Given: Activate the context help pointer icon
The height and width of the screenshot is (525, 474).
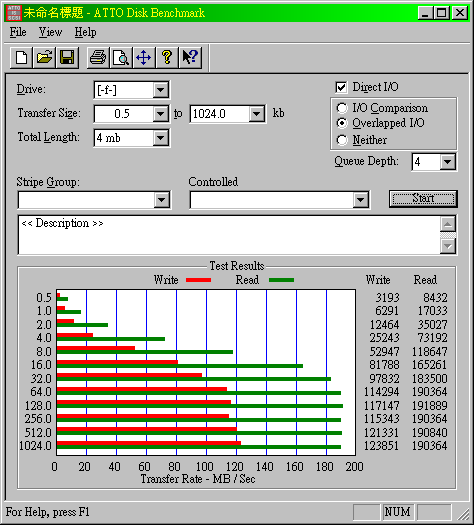Looking at the screenshot, I should coord(190,58).
